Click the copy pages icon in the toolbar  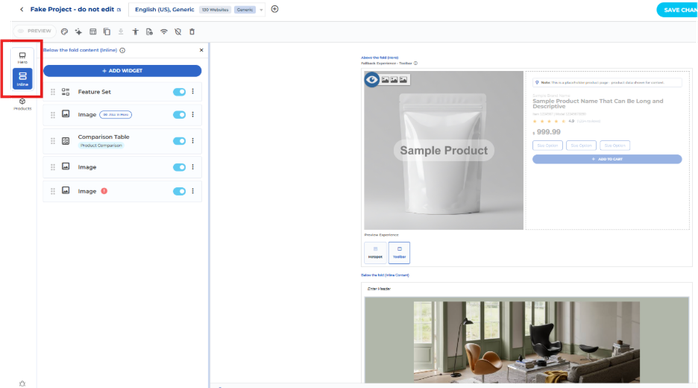point(107,32)
